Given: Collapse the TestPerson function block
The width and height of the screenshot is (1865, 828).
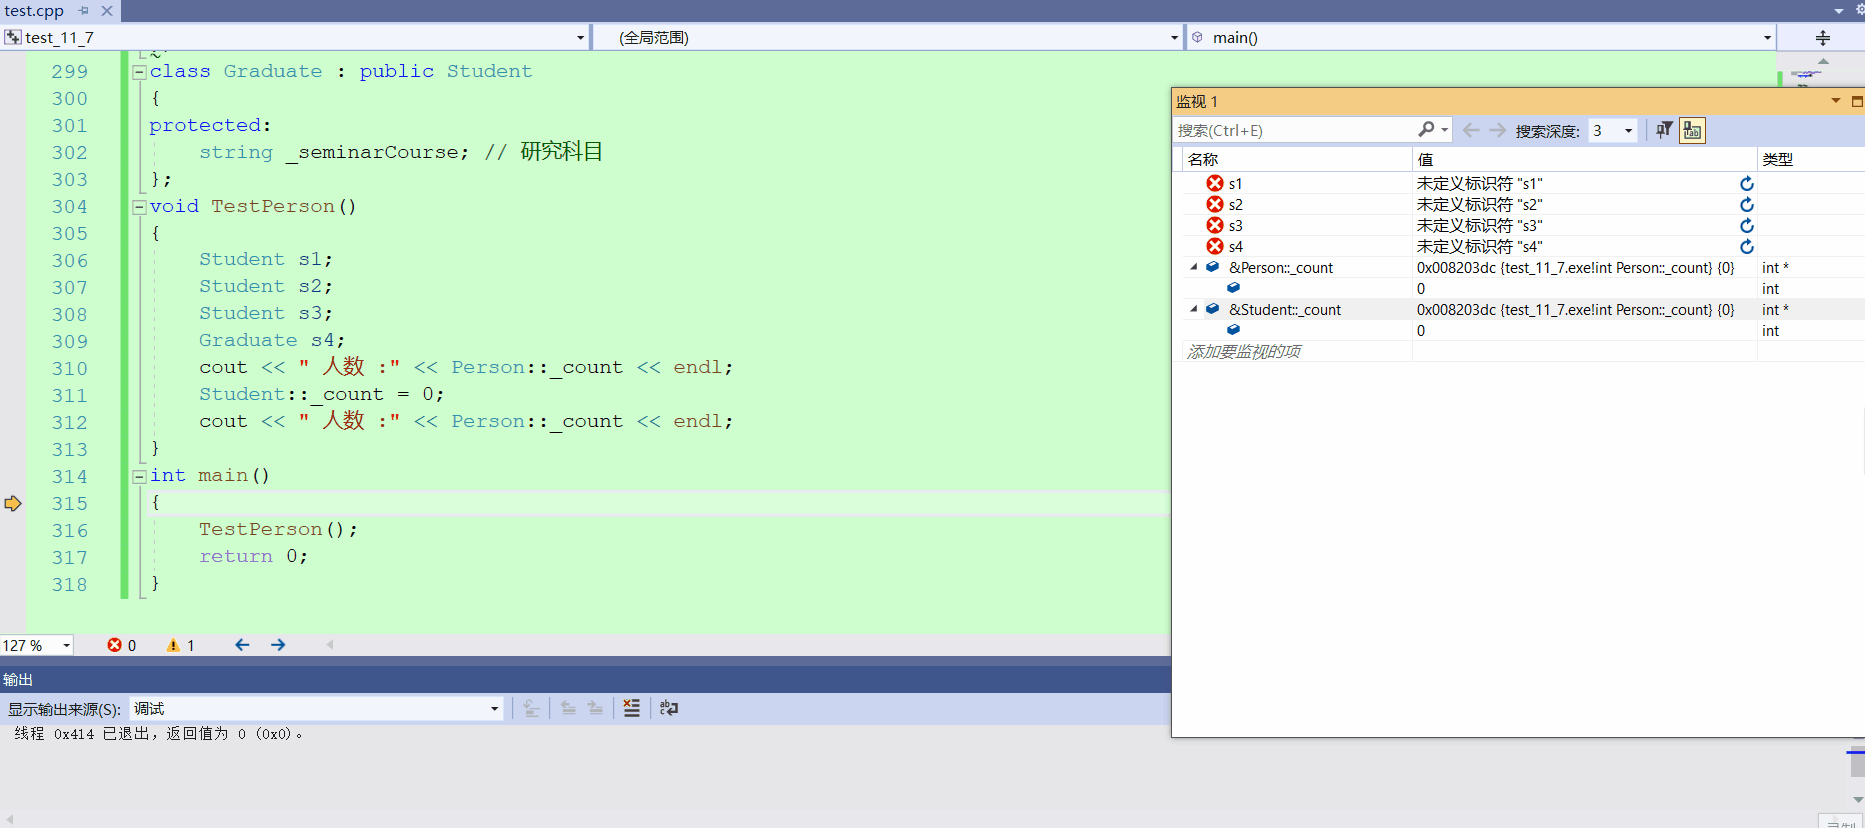Looking at the screenshot, I should [x=140, y=206].
